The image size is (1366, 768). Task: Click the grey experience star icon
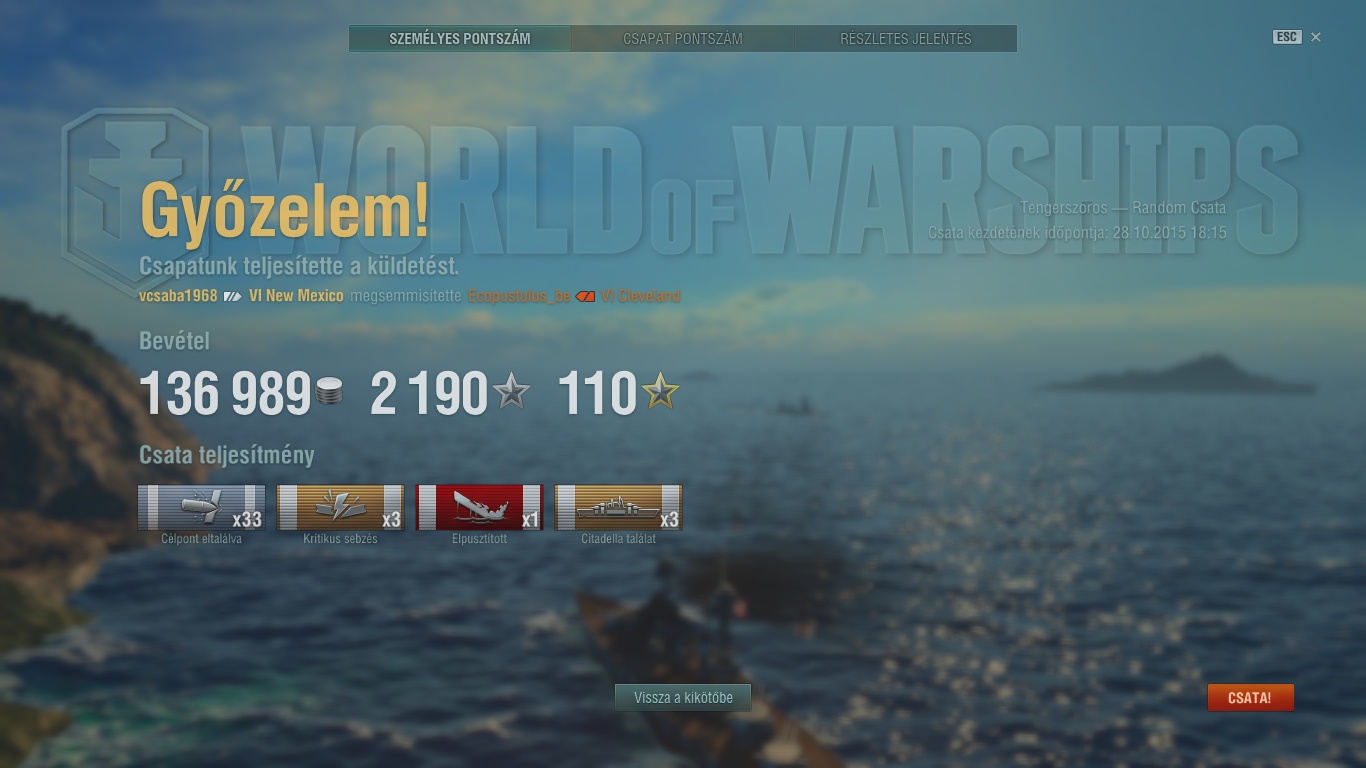click(511, 391)
